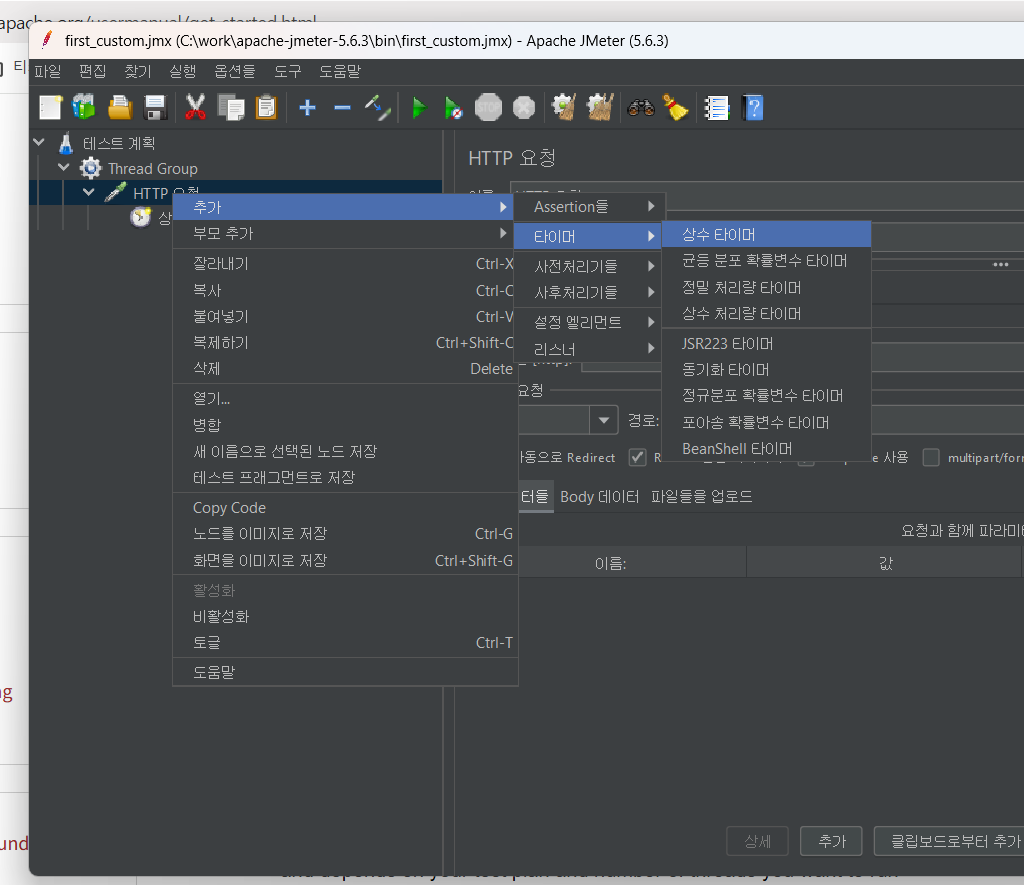
Task: Choose Copy Code from context menu
Action: pyautogui.click(x=345, y=507)
